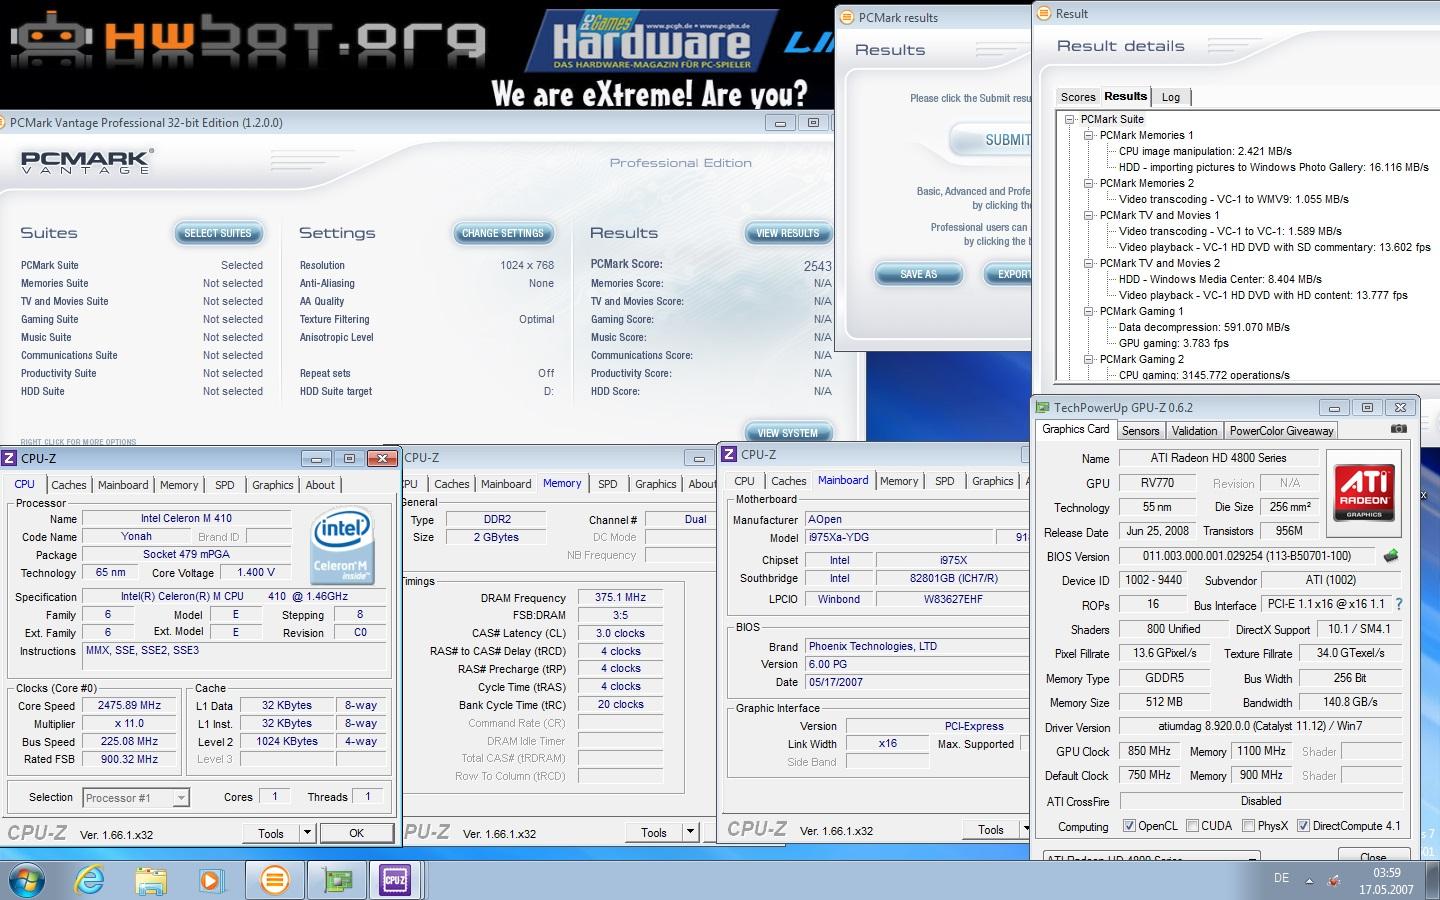This screenshot has width=1440, height=900.
Task: Click Core Speed value 2475.89 MHz field
Action: coord(129,705)
